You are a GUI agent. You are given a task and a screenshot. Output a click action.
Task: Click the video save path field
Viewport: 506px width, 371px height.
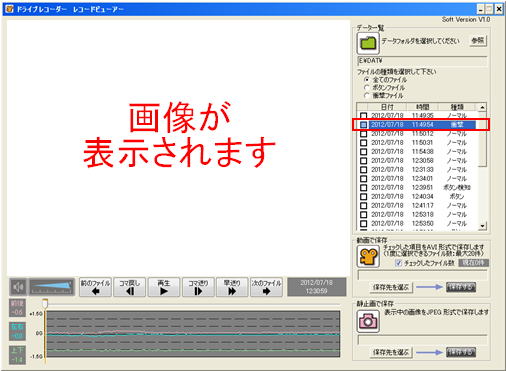pos(422,275)
